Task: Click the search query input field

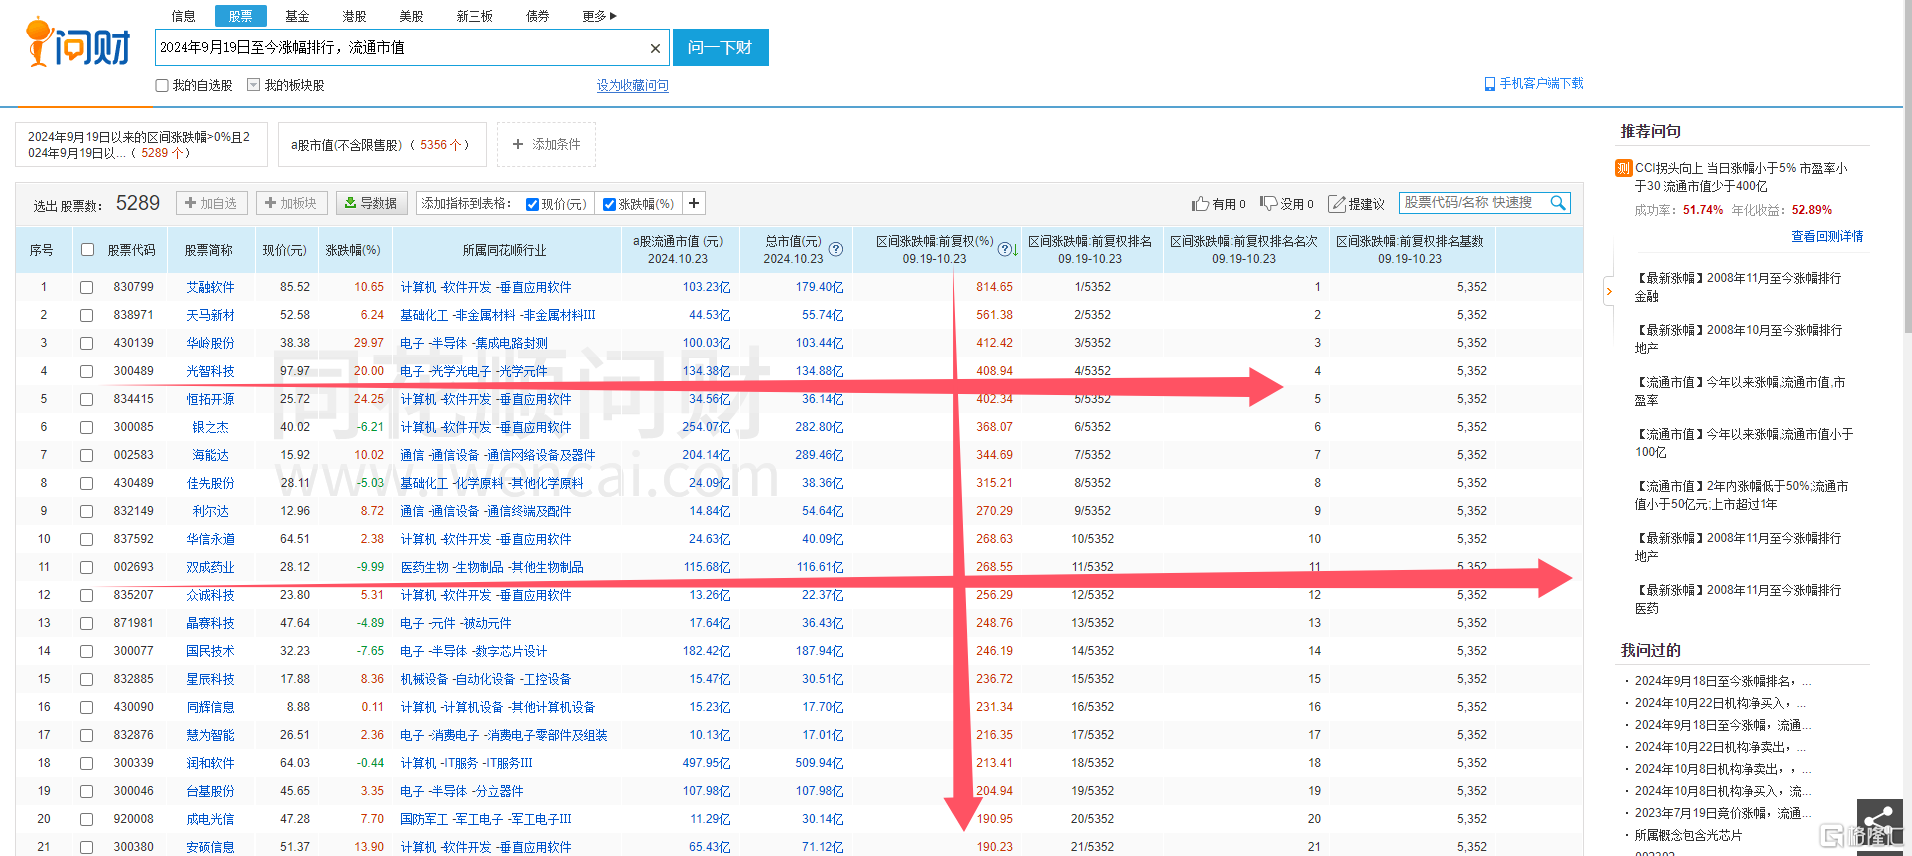Action: tap(401, 48)
